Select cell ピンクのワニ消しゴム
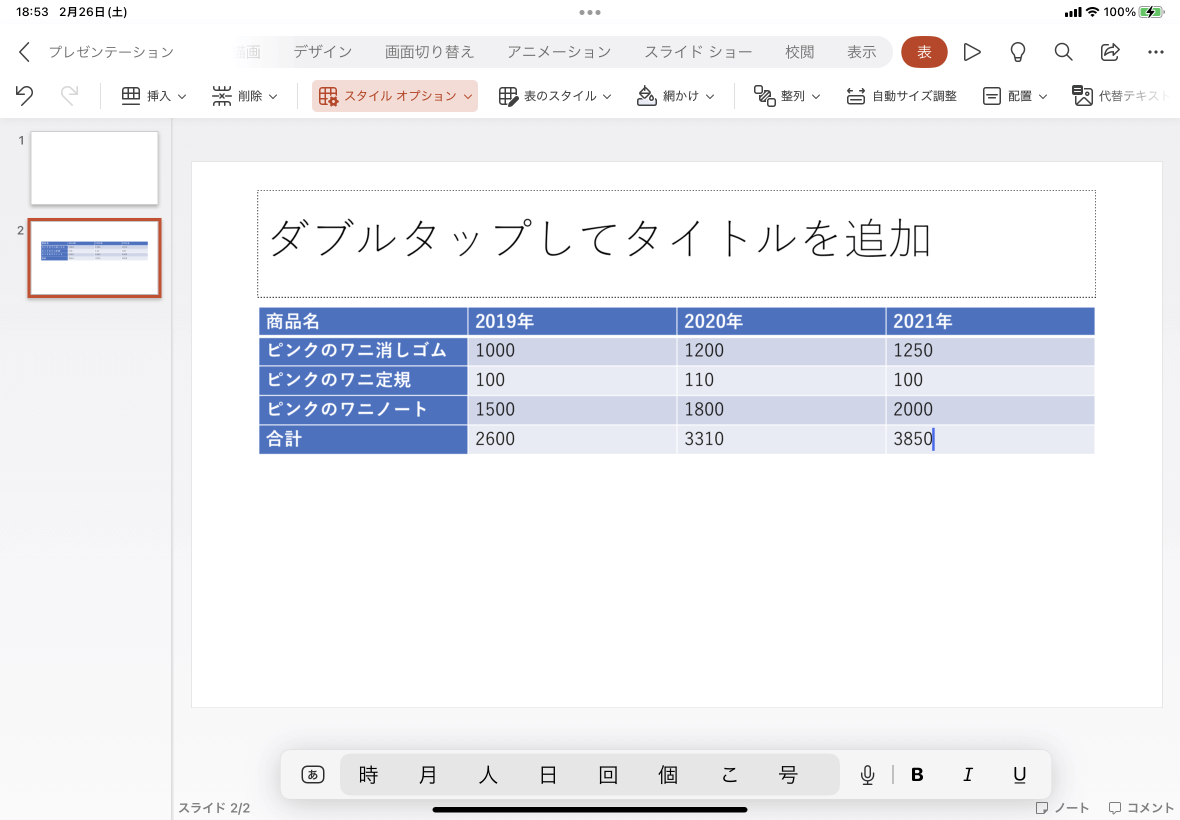Screen dimensions: 1180x820 363,351
